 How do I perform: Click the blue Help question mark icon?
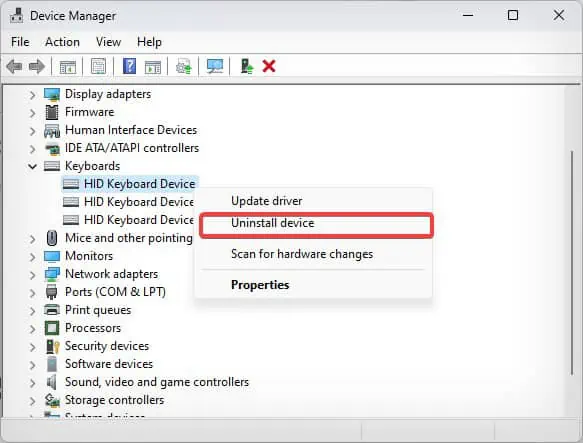(x=129, y=67)
